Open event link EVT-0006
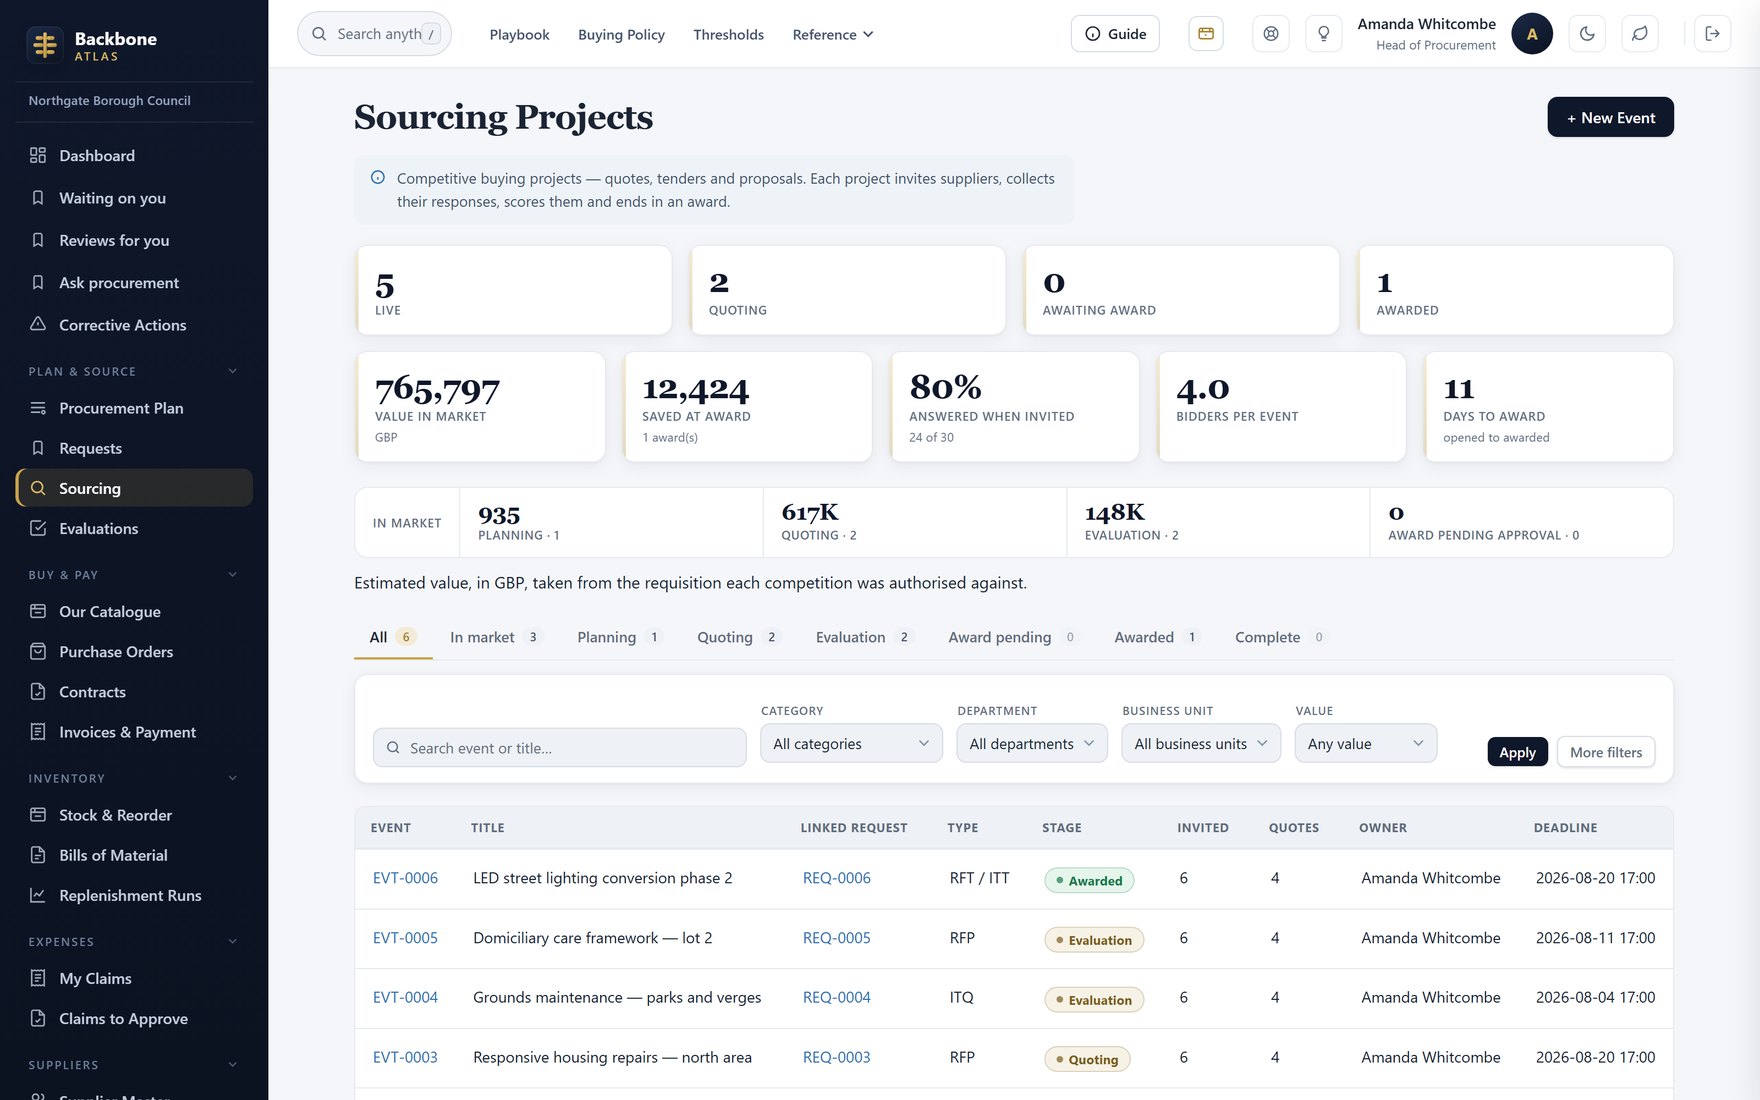Screen dimensions: 1760x1100 click(x=405, y=878)
